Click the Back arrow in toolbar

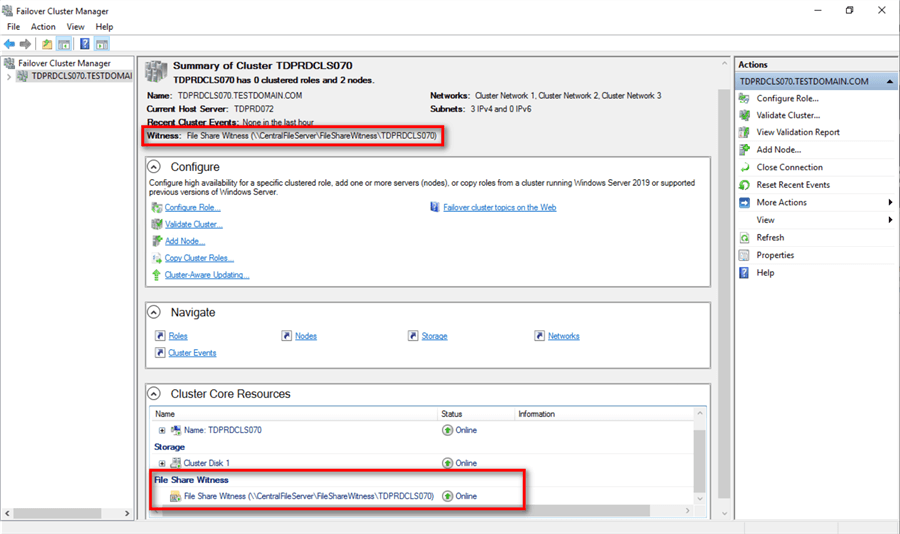(10, 44)
